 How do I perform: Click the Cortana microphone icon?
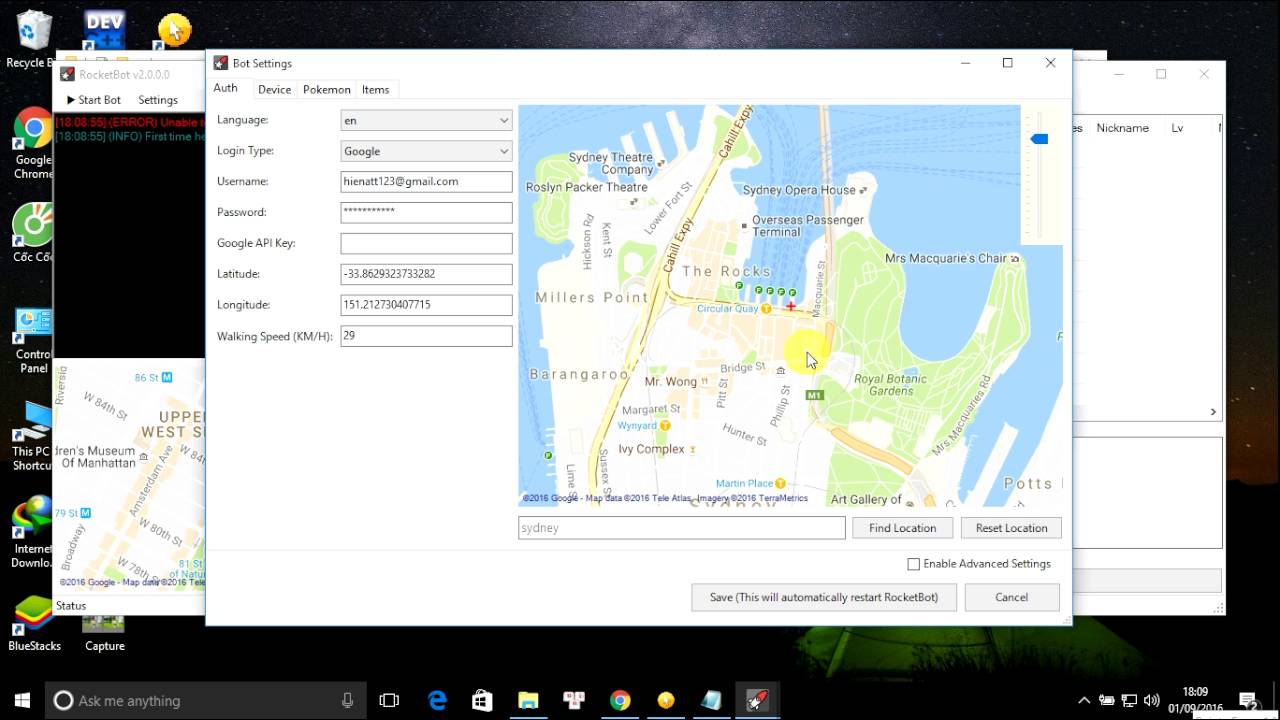[x=347, y=700]
